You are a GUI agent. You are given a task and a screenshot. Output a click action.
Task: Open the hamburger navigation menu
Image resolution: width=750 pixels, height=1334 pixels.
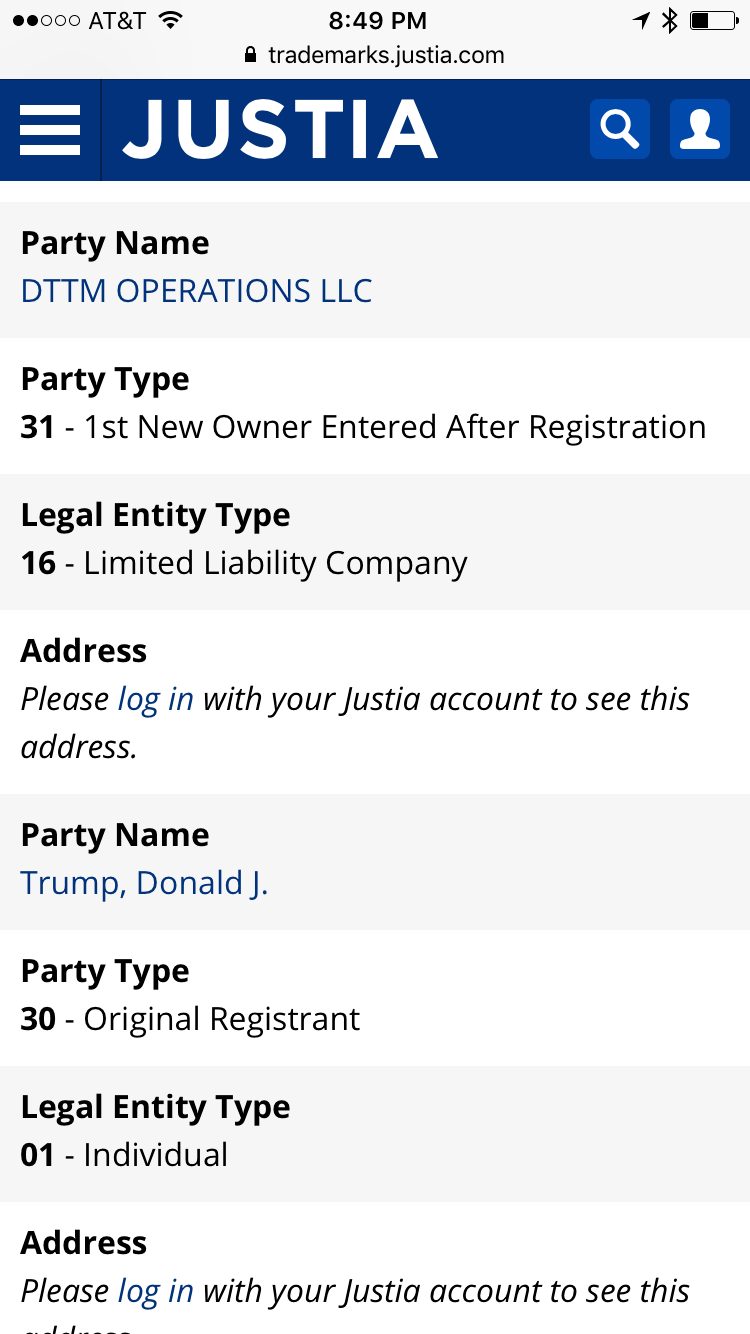pyautogui.click(x=50, y=130)
